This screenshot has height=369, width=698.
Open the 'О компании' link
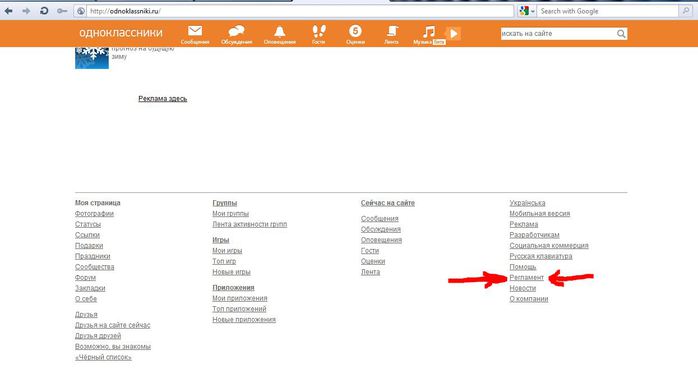tap(529, 299)
